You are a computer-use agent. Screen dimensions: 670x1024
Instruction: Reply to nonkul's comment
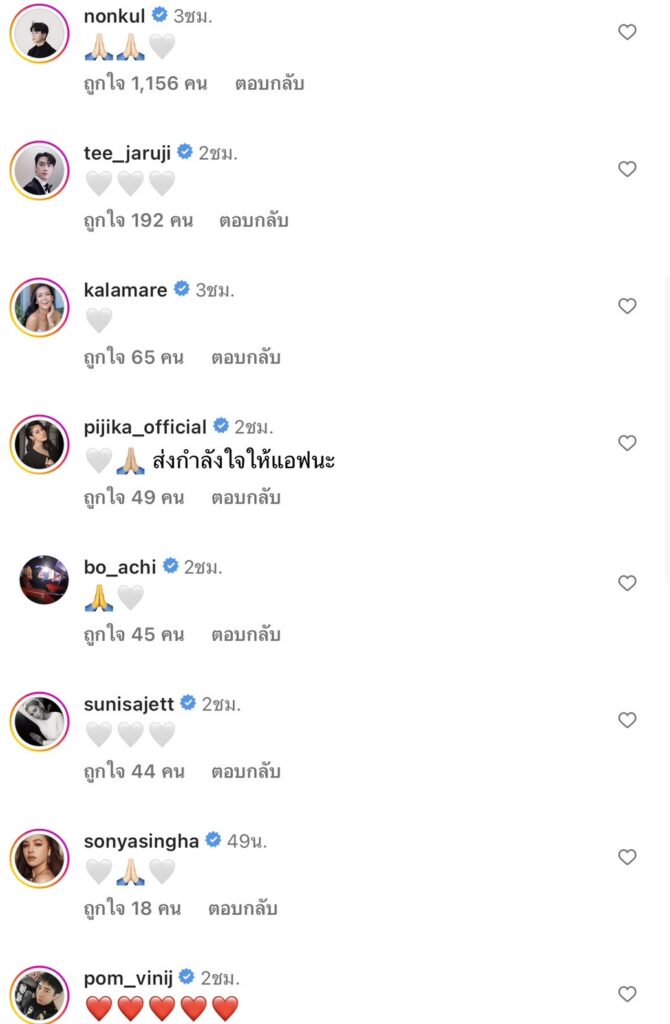[x=269, y=84]
